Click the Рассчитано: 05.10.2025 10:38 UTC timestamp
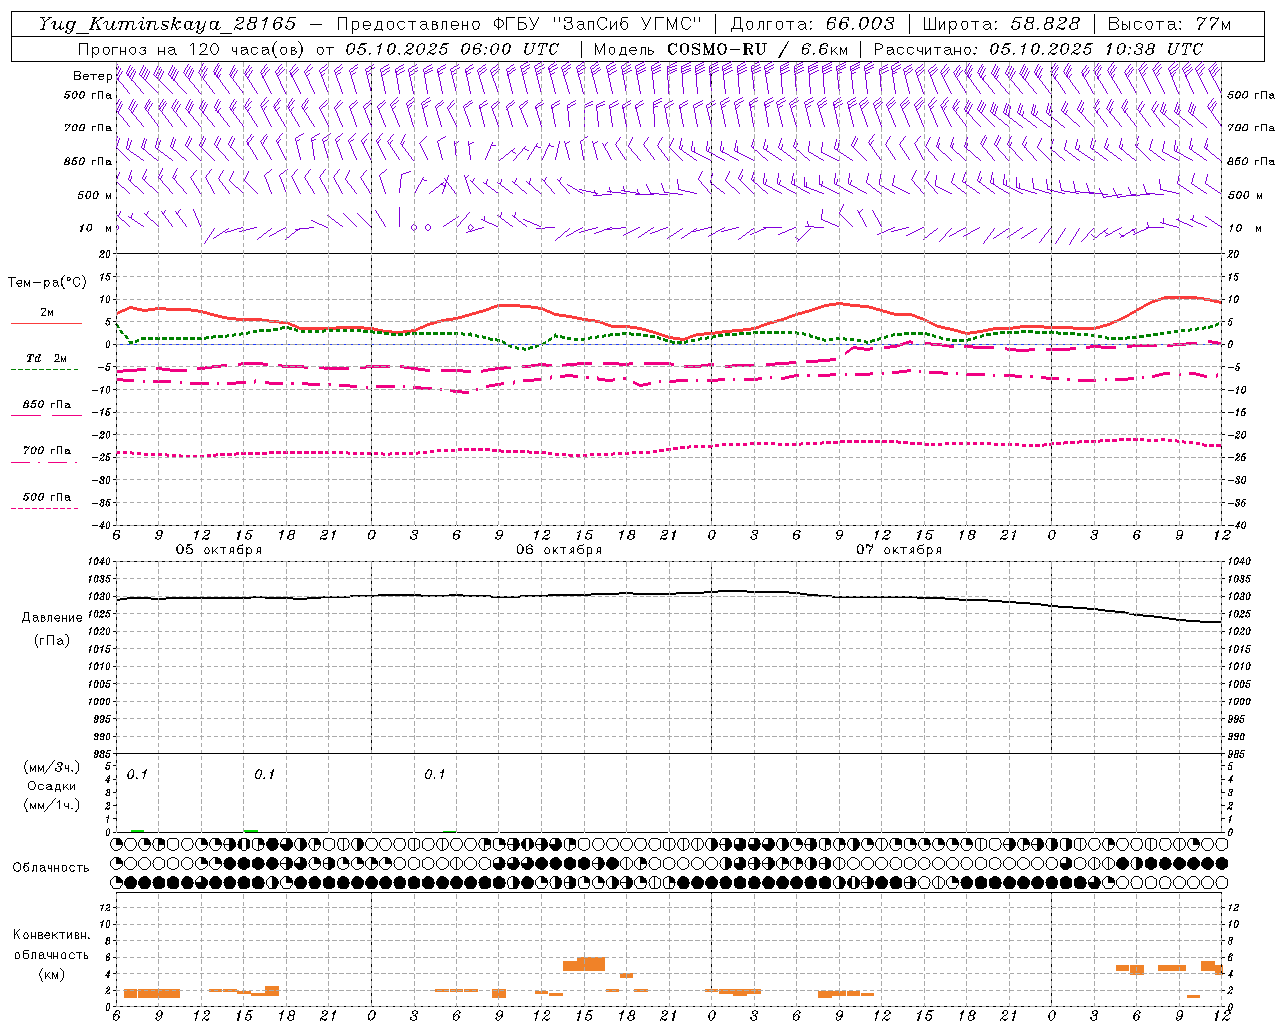 coord(1039,49)
